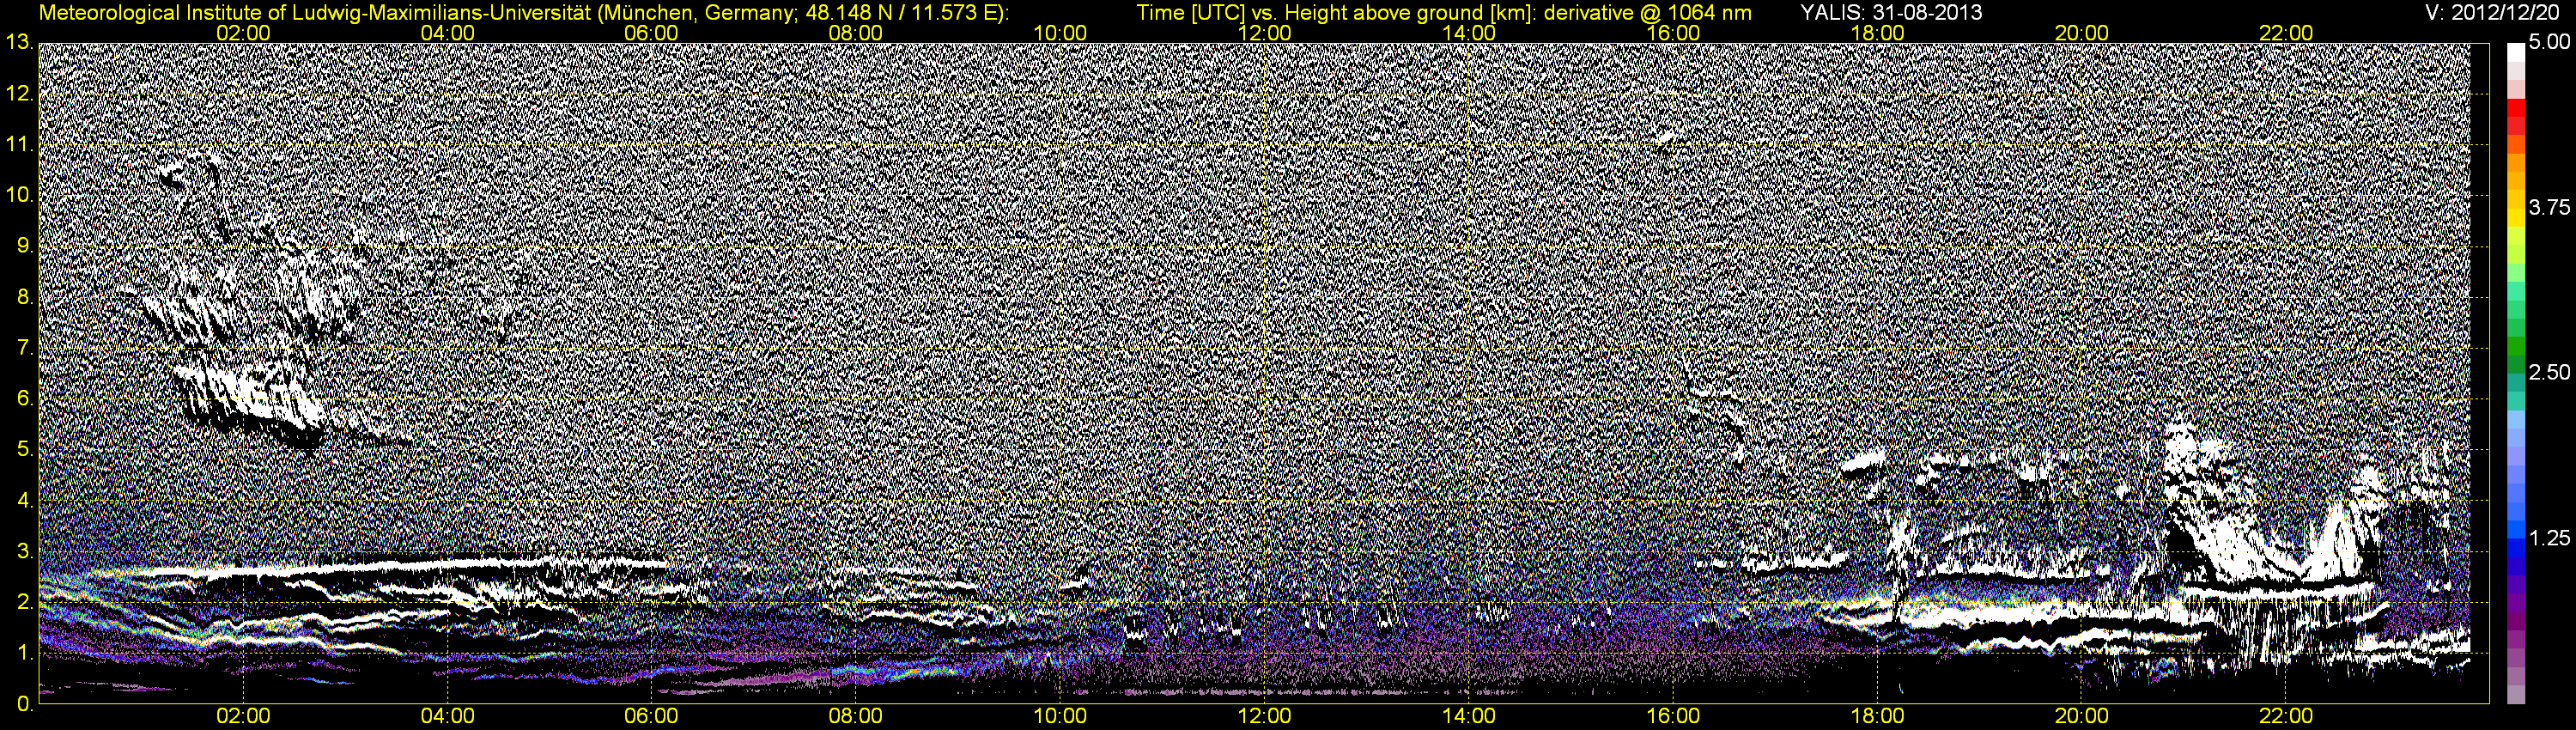Click the 2.50 value on the color scale
The width and height of the screenshot is (2576, 730).
pyautogui.click(x=2549, y=373)
